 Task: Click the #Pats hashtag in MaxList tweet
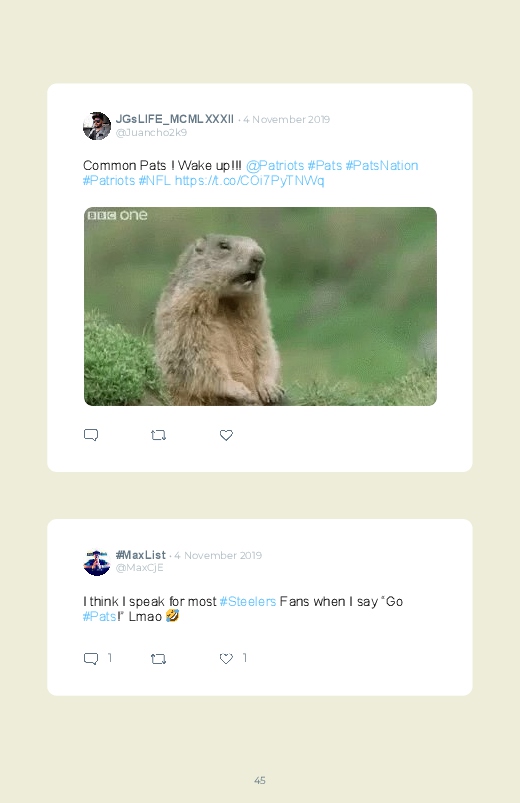[100, 617]
